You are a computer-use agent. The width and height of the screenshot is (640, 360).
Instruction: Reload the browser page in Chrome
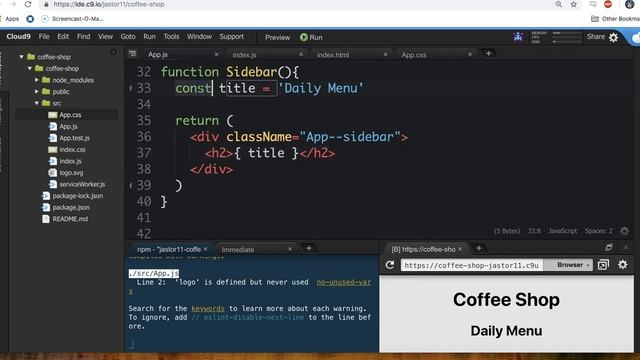[x=28, y=4]
